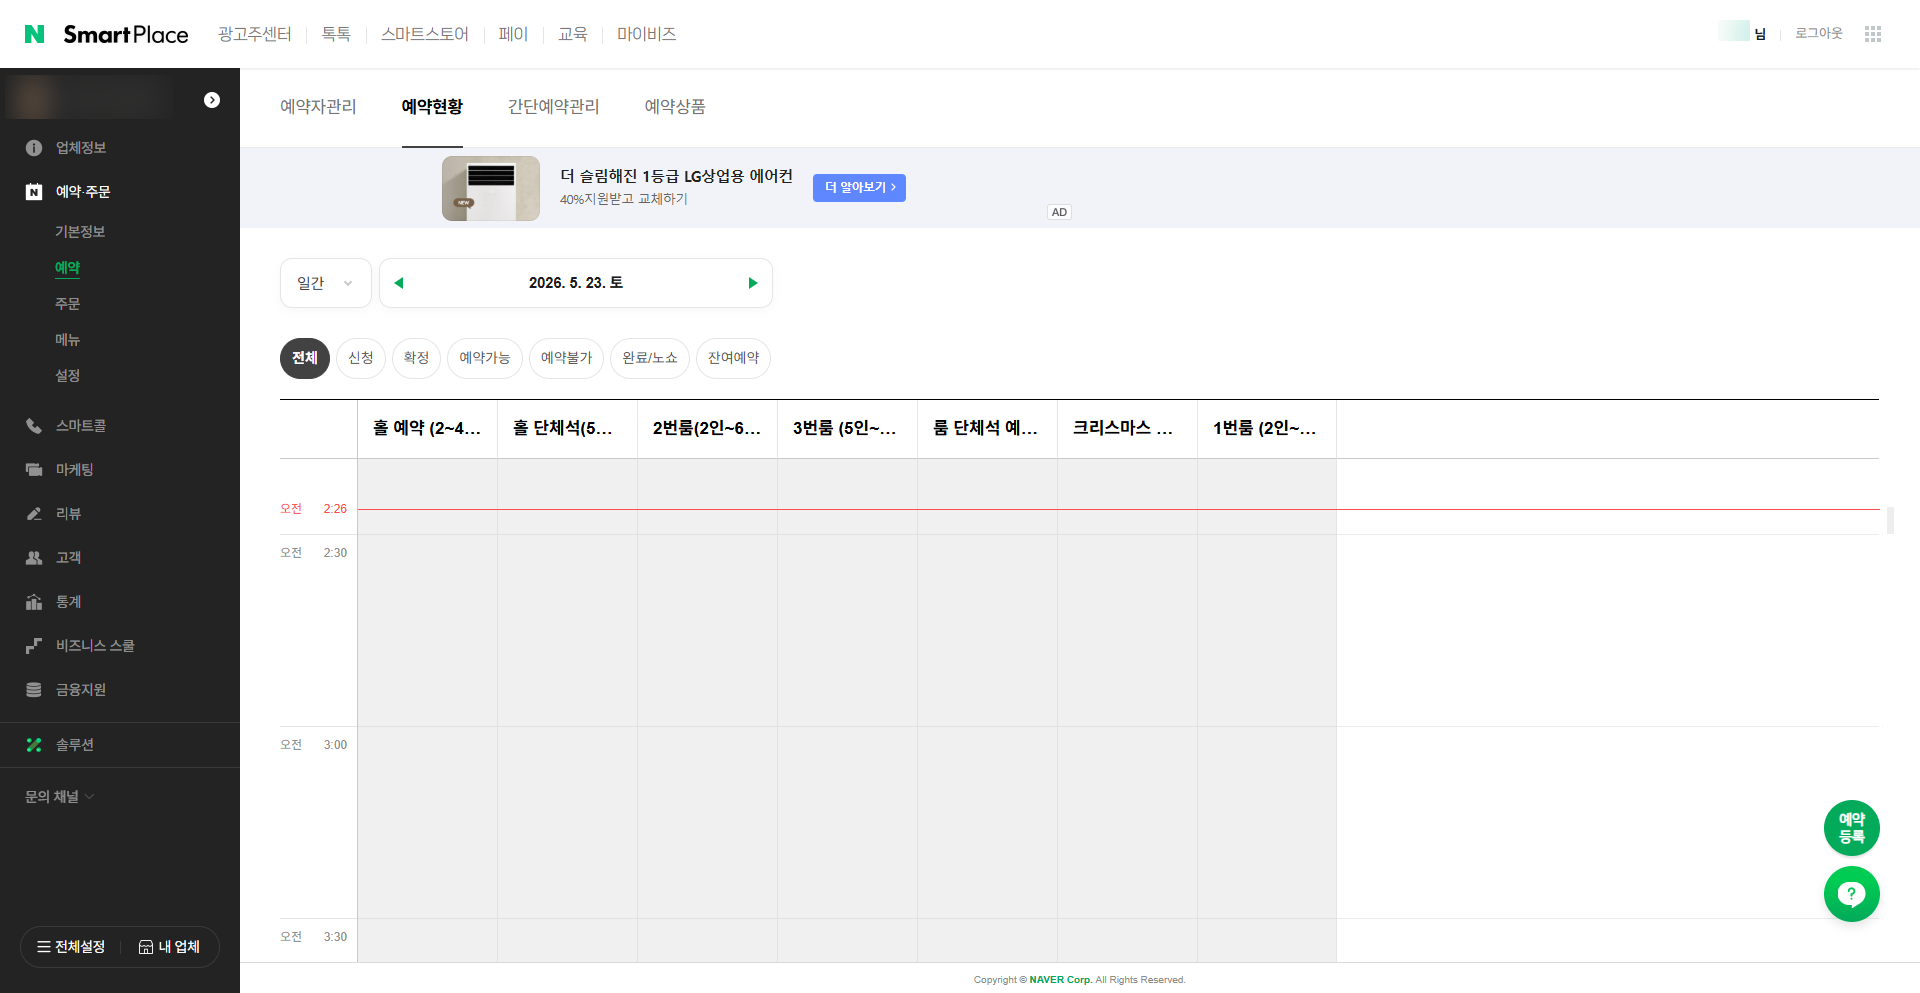The image size is (1920, 993).
Task: Open 마이비즈 in top navigation
Action: coord(647,34)
